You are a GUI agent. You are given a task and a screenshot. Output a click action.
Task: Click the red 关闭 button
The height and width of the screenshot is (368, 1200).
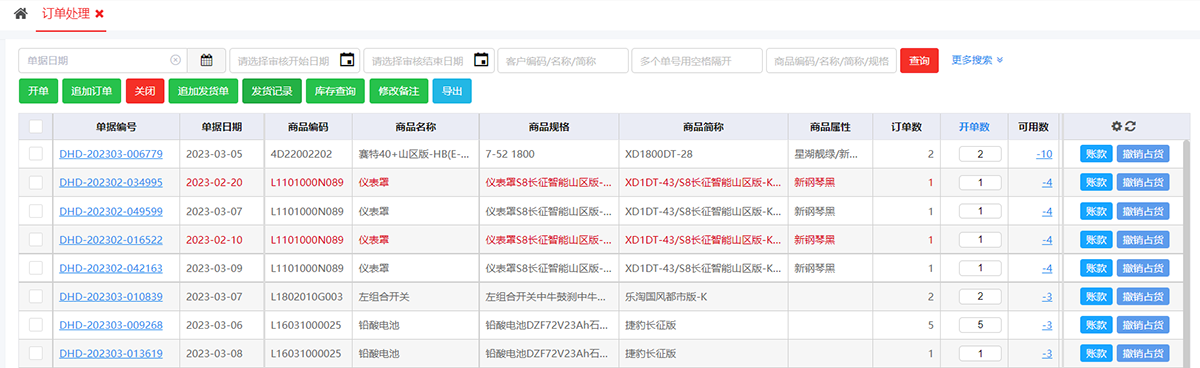pos(145,91)
